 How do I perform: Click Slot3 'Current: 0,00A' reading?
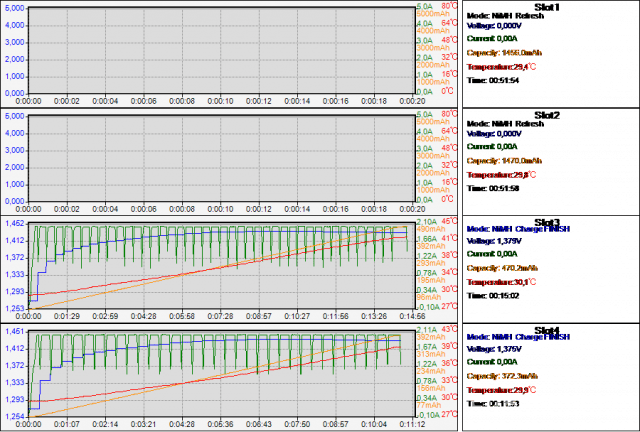coord(492,254)
